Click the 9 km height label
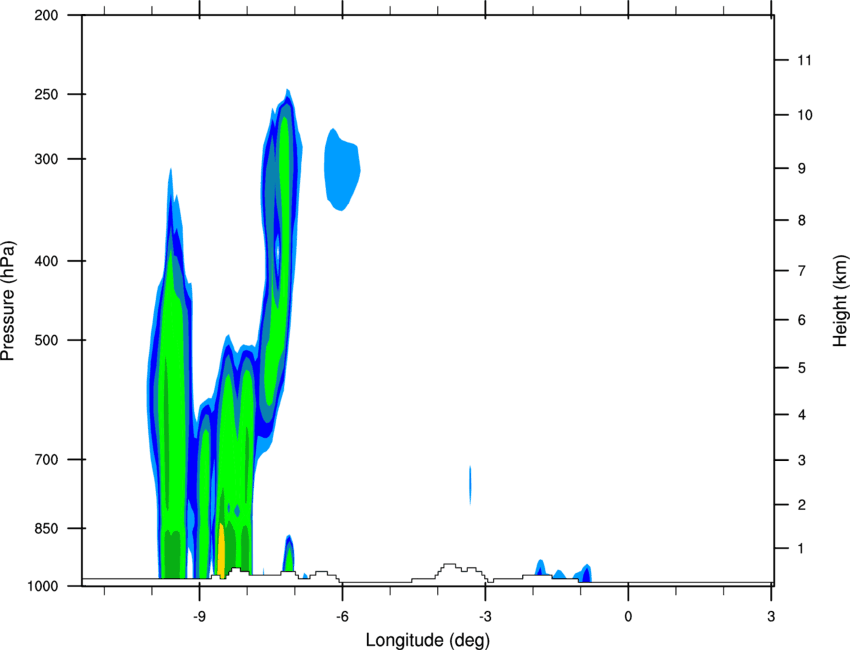850x650 pixels. pyautogui.click(x=801, y=169)
